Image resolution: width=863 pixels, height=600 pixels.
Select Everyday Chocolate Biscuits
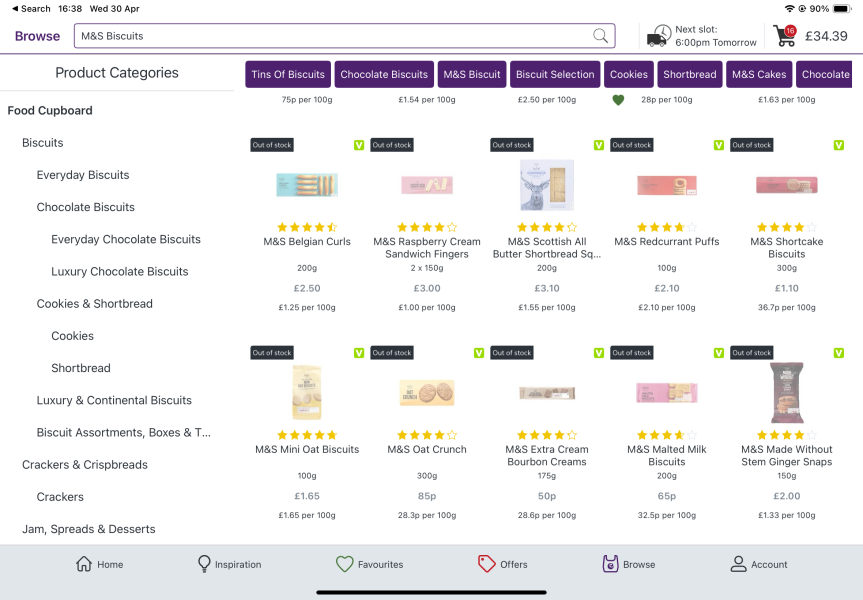pos(126,239)
